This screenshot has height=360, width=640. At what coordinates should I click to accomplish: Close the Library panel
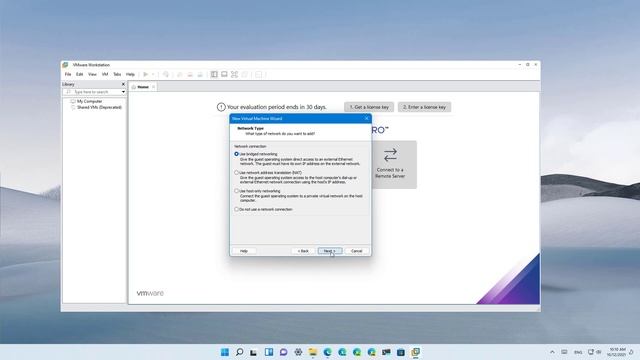coord(123,84)
